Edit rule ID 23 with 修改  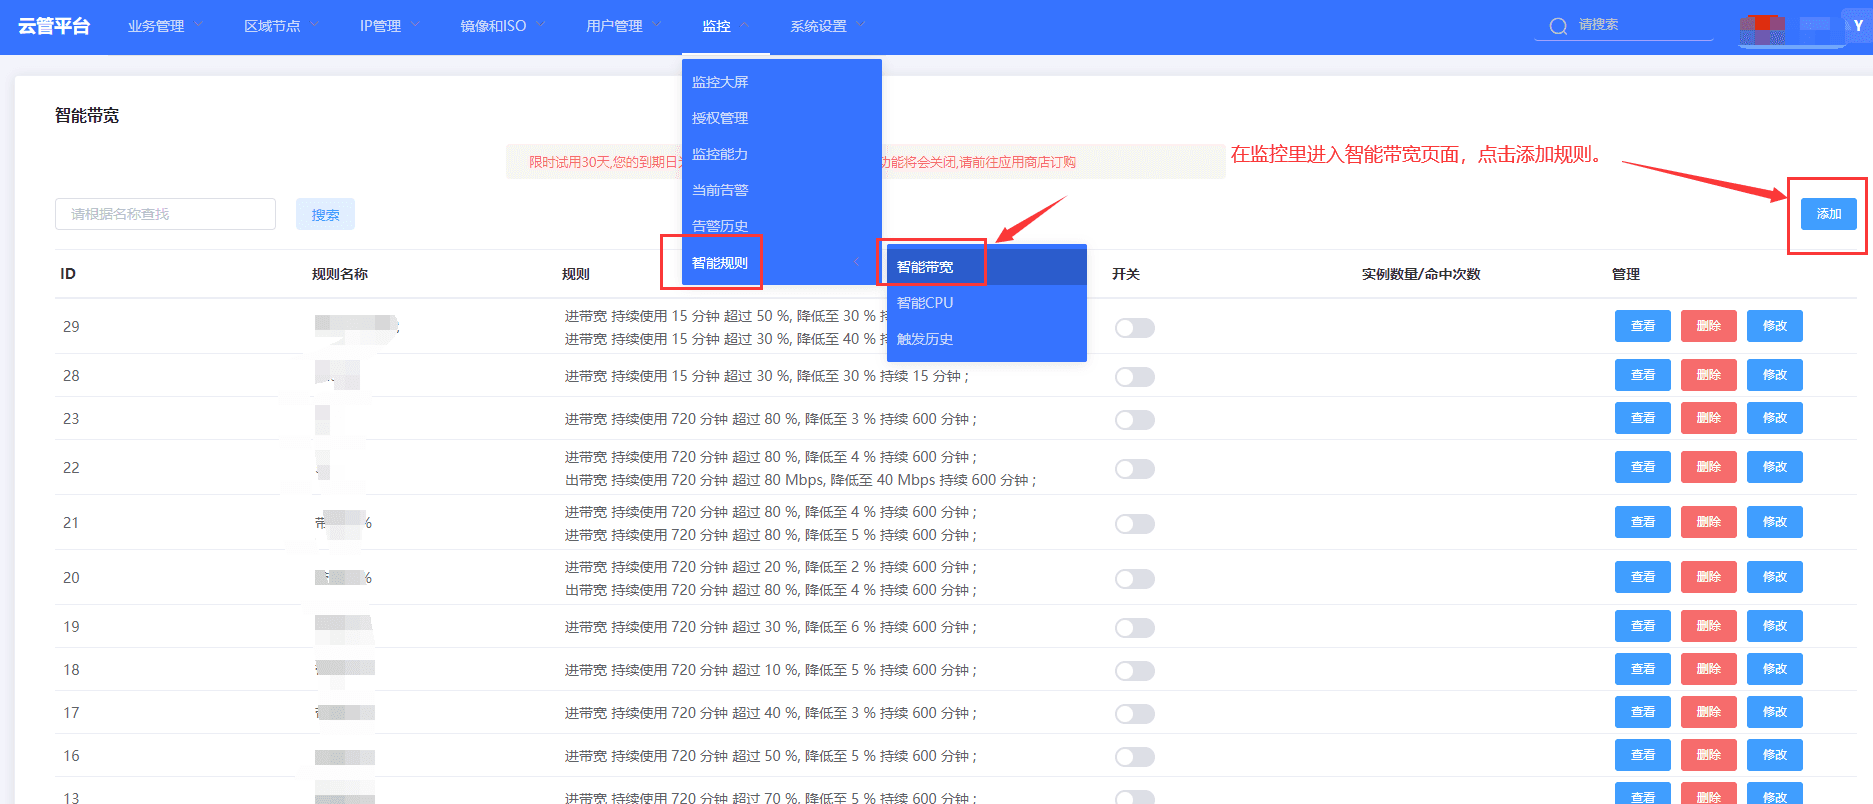pyautogui.click(x=1775, y=418)
